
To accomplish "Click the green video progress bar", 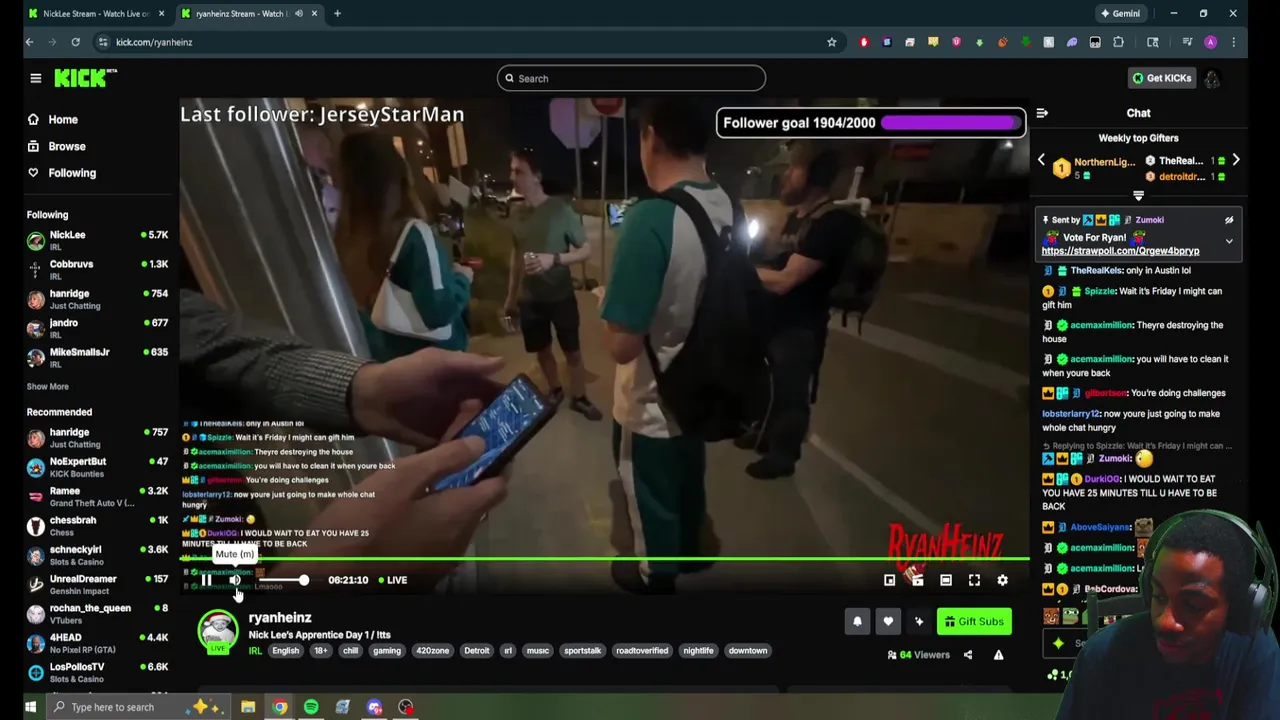I will pyautogui.click(x=604, y=559).
